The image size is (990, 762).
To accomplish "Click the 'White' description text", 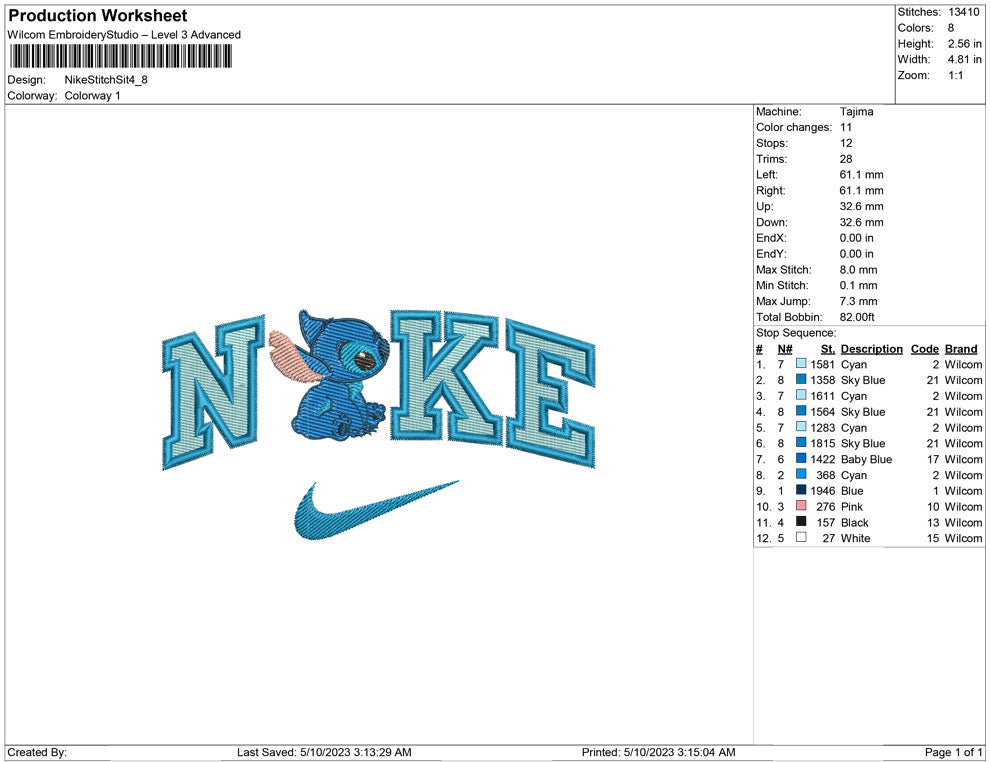I will click(855, 538).
